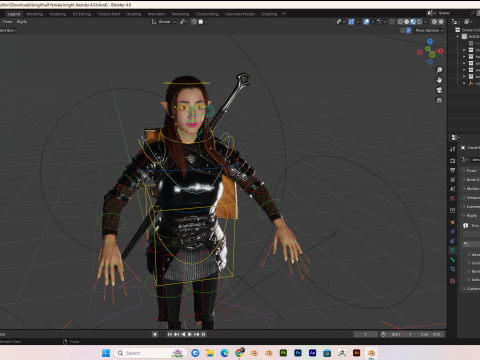The image size is (480, 360).
Task: Select material preview viewport shading
Action: click(413, 22)
